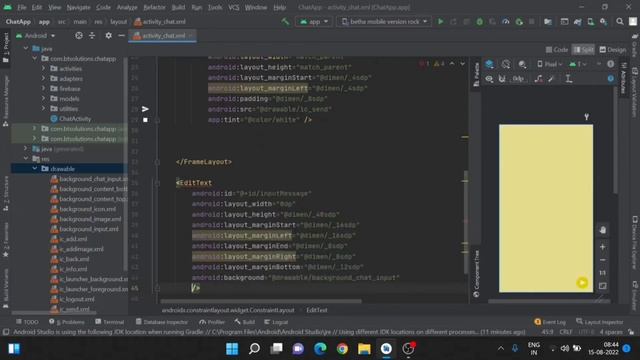Switch editor to Design view
The width and height of the screenshot is (640, 360).
tap(613, 50)
